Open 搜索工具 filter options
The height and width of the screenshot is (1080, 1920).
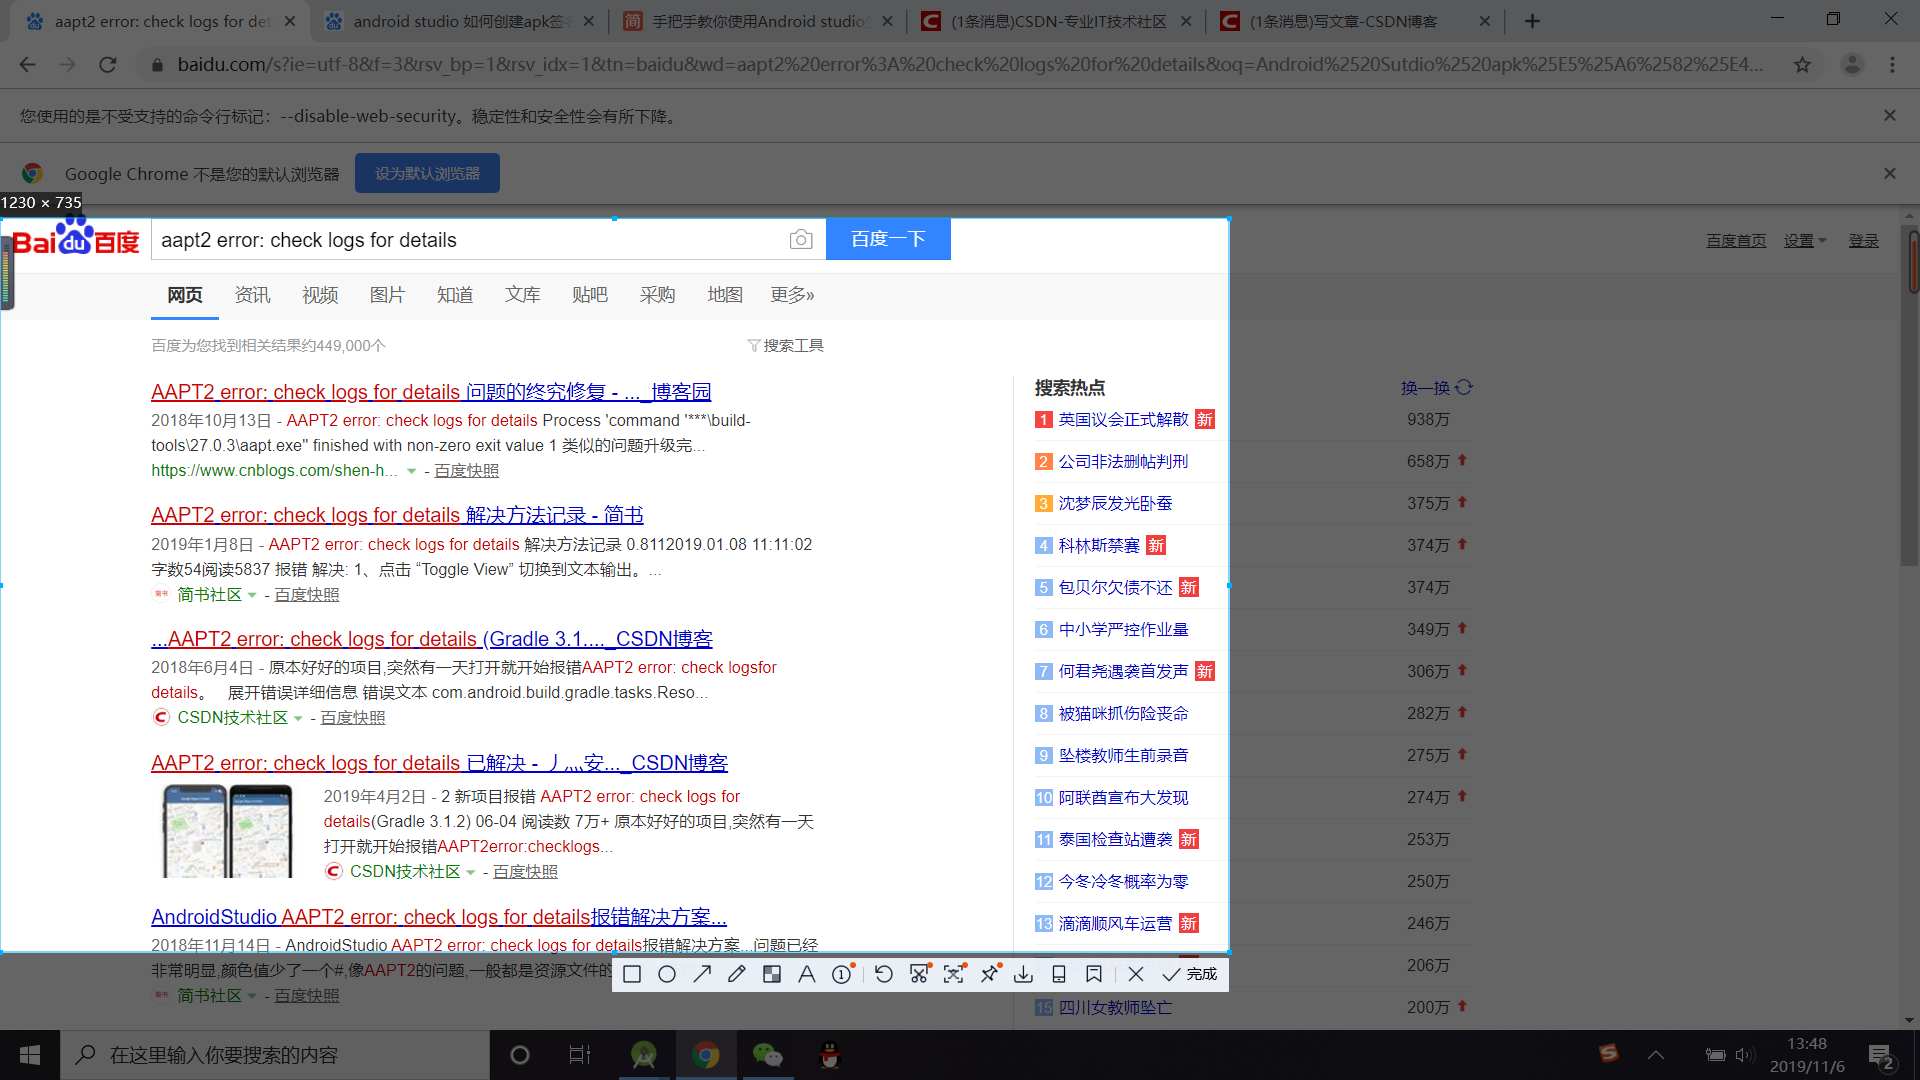click(x=786, y=345)
